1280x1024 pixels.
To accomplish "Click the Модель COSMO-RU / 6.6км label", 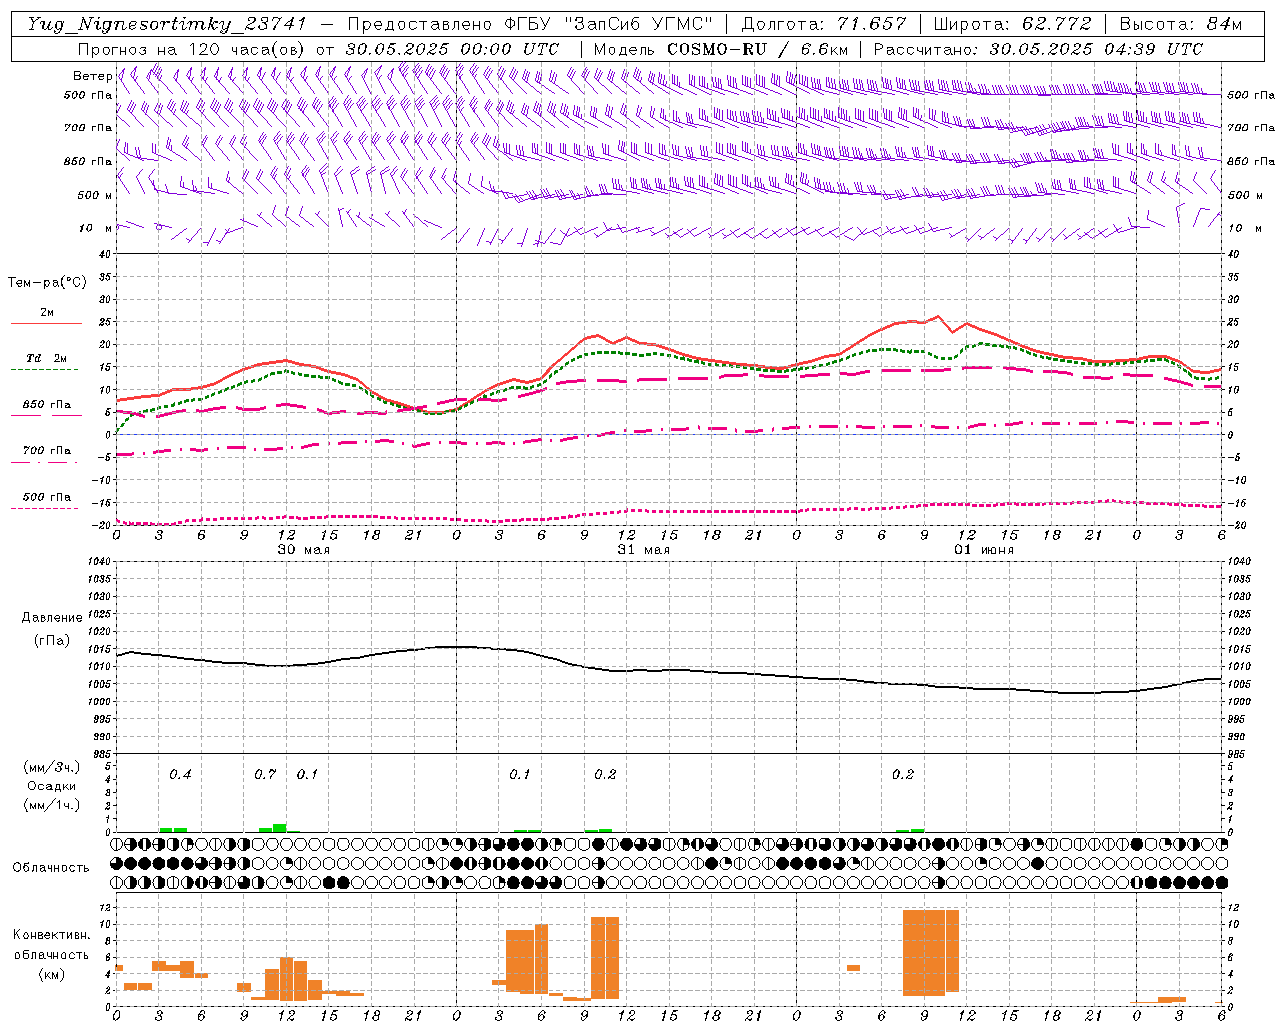I will coord(720,49).
